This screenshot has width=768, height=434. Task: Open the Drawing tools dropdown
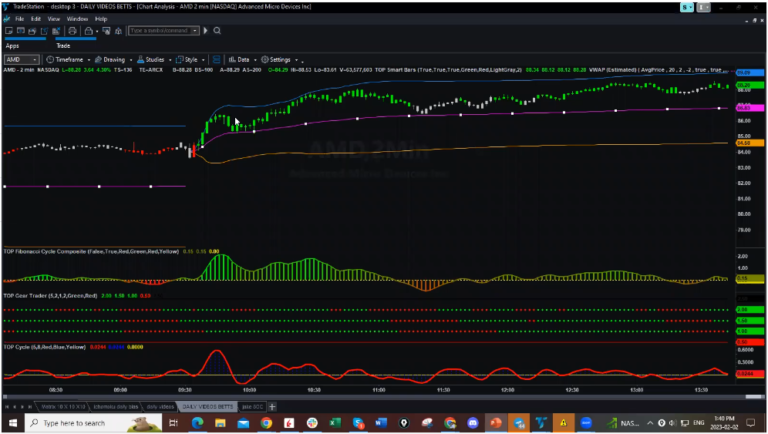point(109,59)
